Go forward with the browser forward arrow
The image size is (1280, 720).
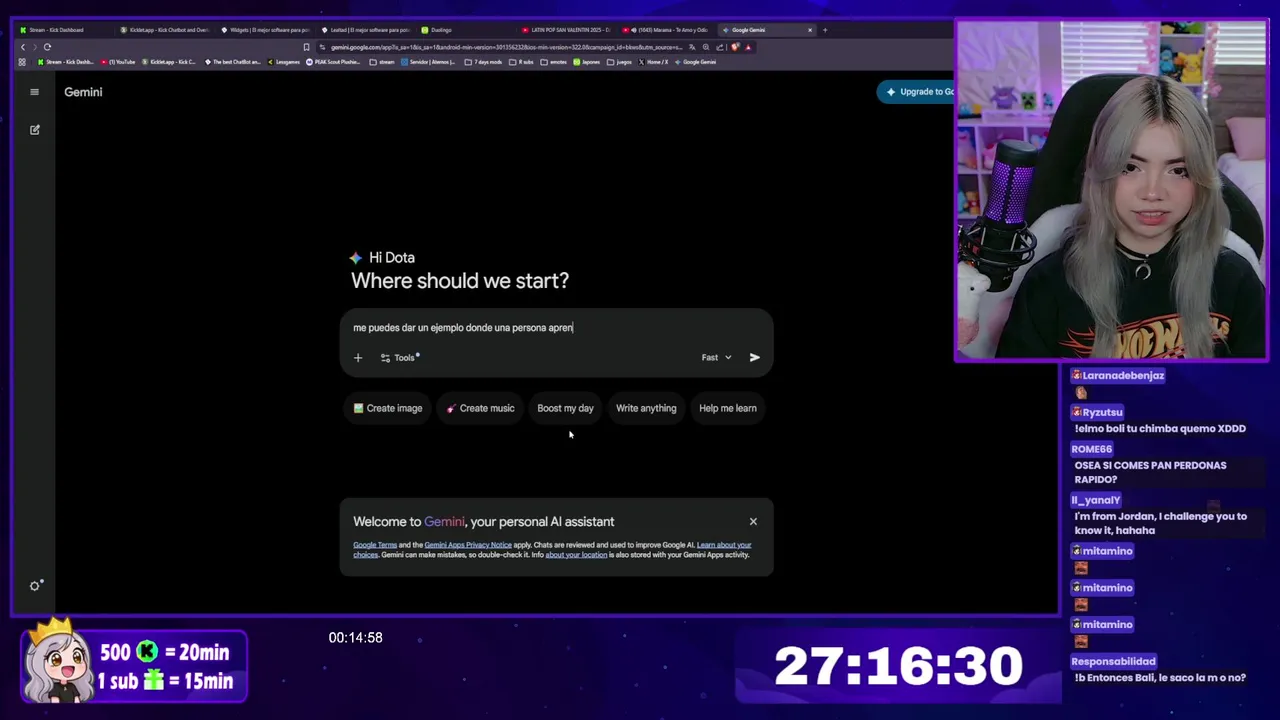(x=35, y=47)
